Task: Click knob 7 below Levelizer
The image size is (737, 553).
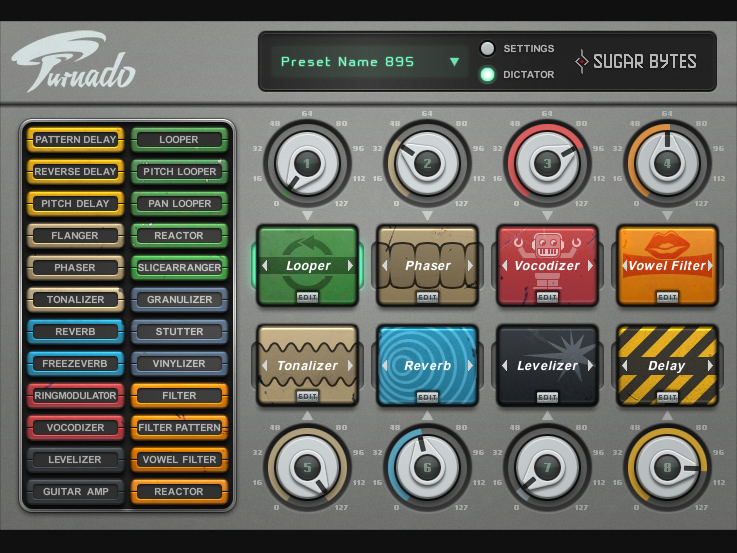Action: (x=547, y=467)
